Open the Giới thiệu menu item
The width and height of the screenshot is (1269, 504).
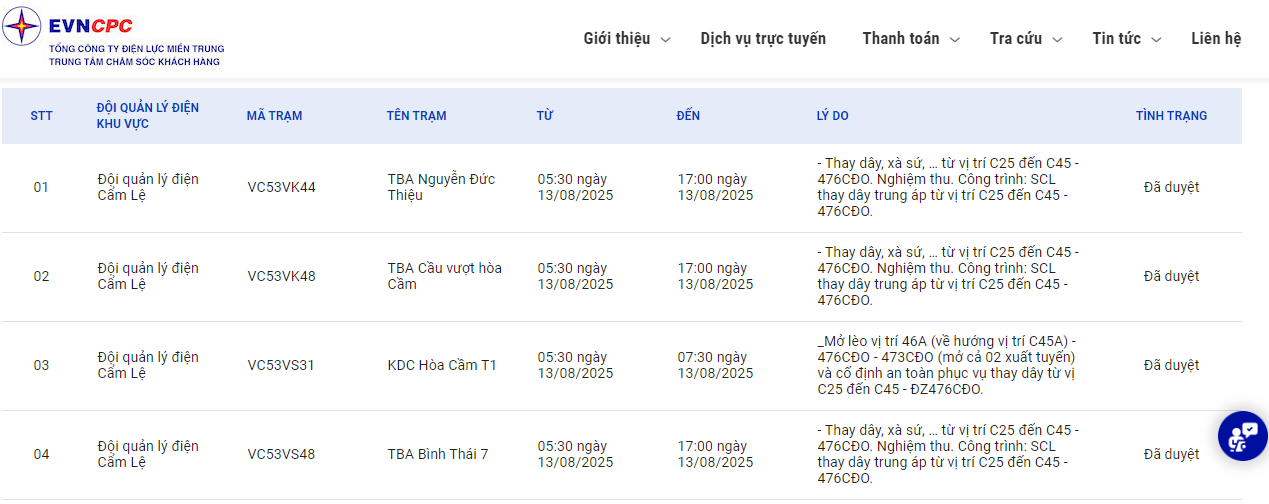pos(616,38)
